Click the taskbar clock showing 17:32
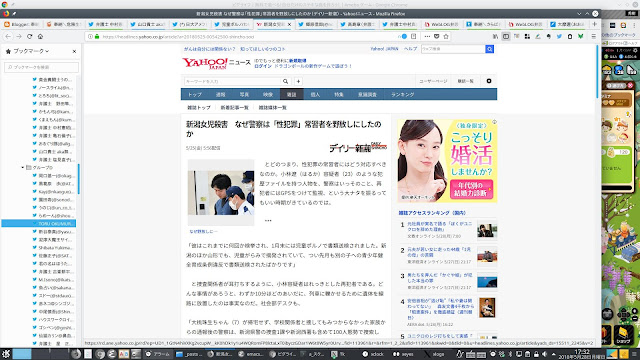The image size is (640, 360). coord(582,354)
